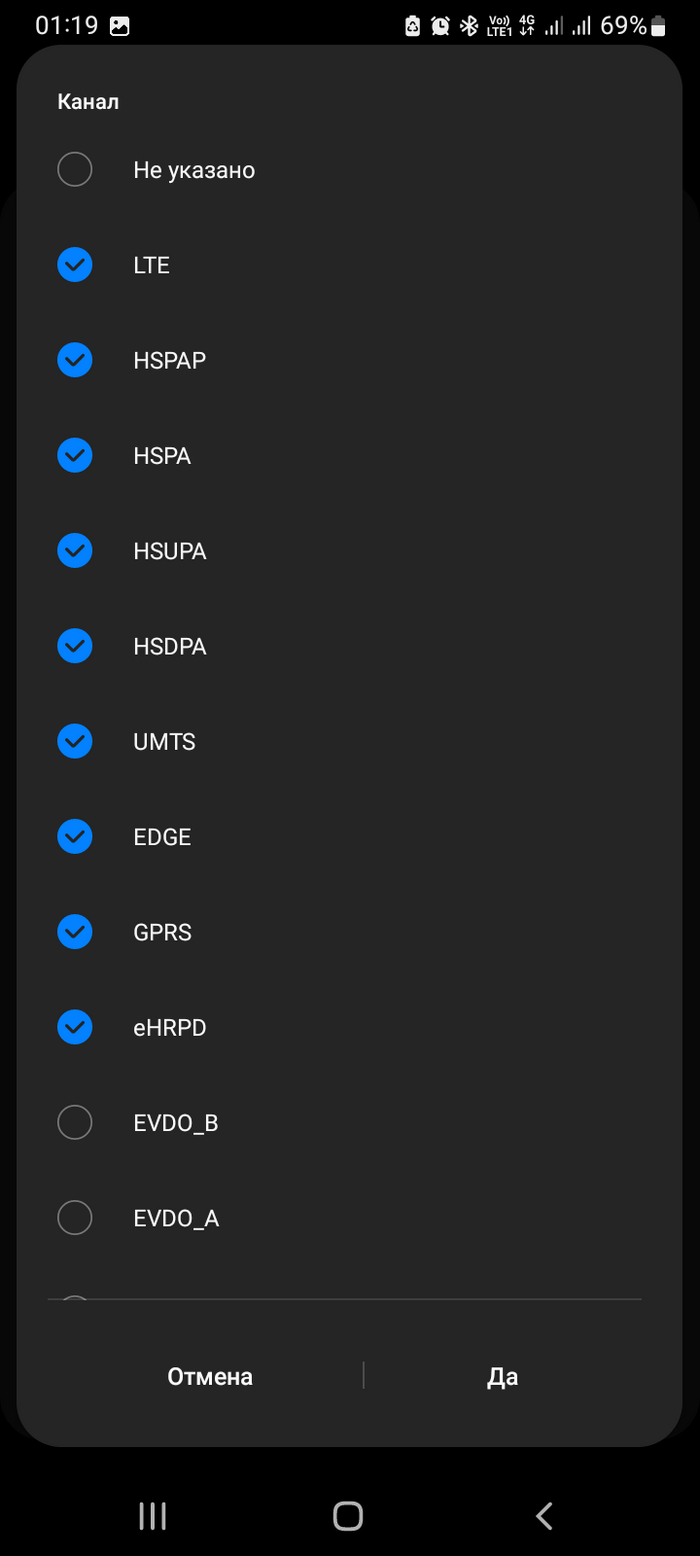The image size is (700, 1556).
Task: Toggle the EDGE checkbox off
Action: pos(75,836)
